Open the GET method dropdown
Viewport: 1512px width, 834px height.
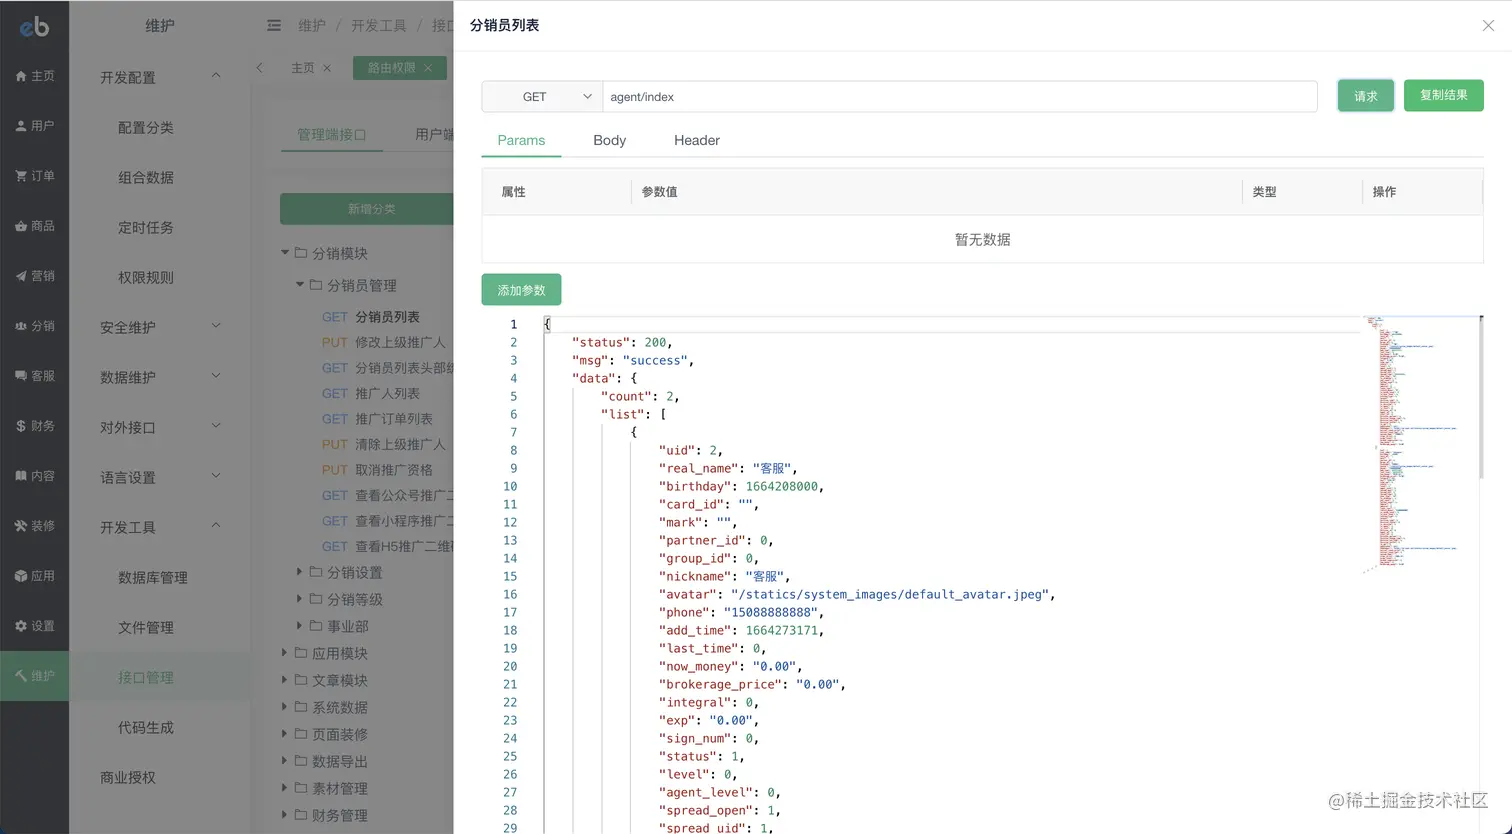[x=542, y=97]
